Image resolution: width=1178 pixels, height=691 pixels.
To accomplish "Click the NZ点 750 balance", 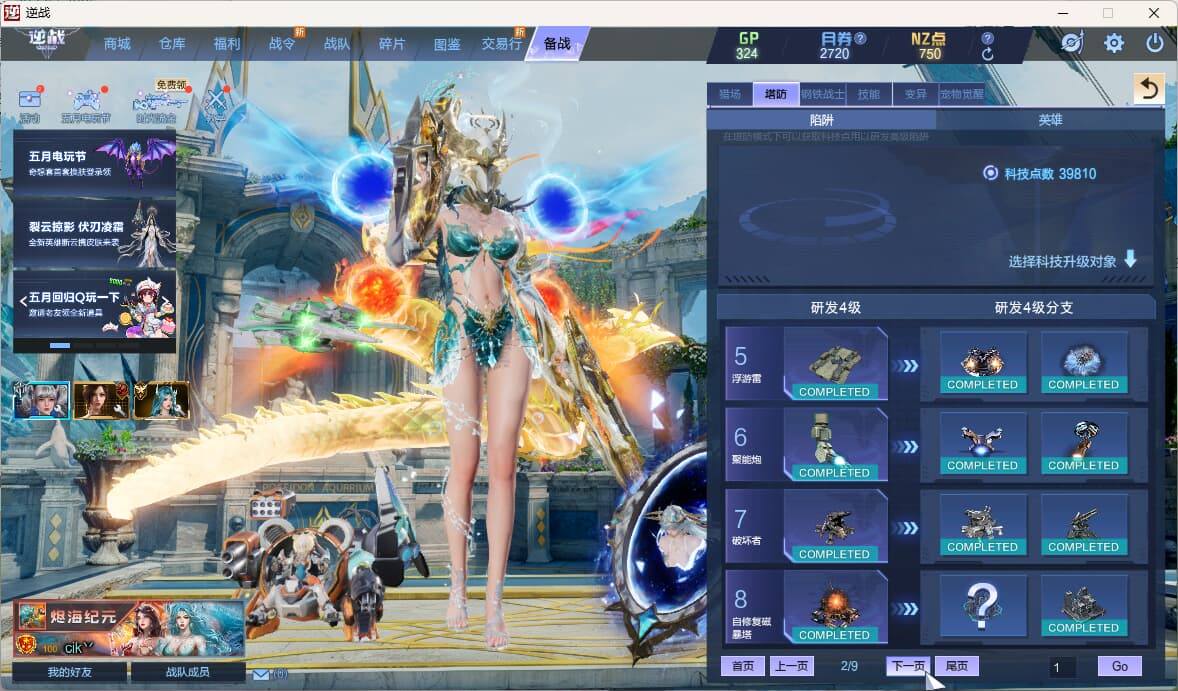I will point(929,45).
